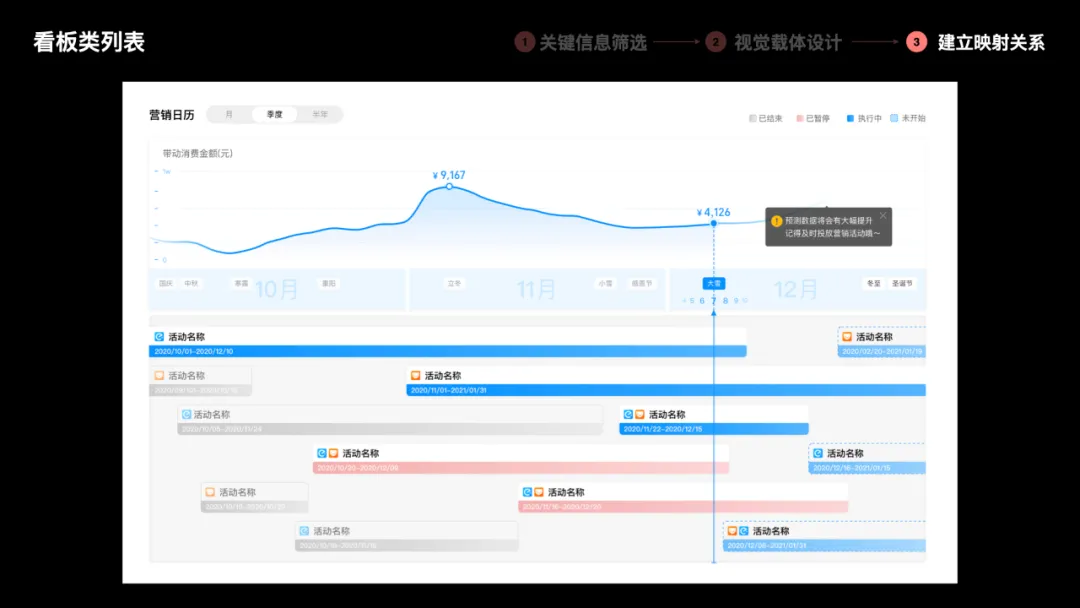Click blue channel icon on activity 2020/11/22-2020/12/15
Screen dimensions: 1080x608
click(x=628, y=415)
